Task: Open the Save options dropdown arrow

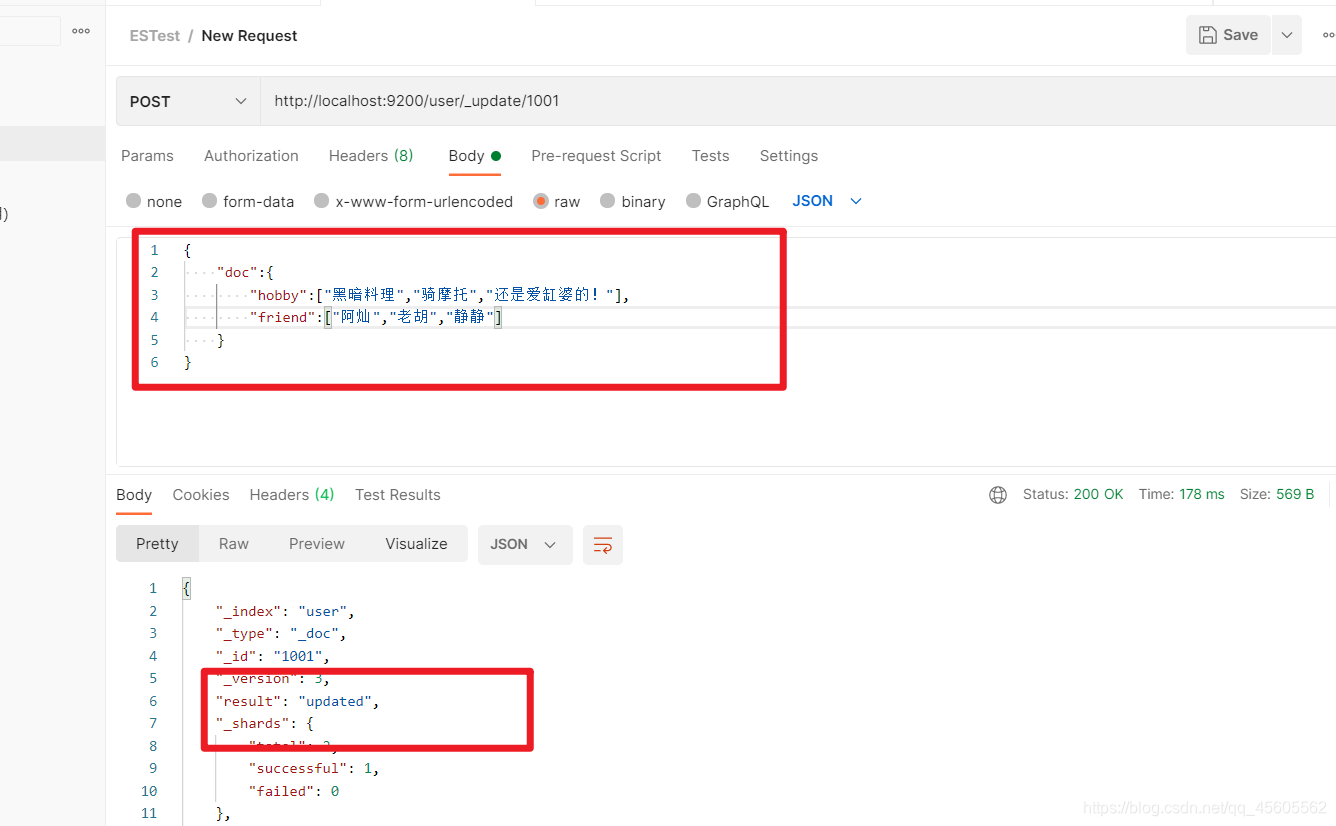Action: [x=1287, y=35]
